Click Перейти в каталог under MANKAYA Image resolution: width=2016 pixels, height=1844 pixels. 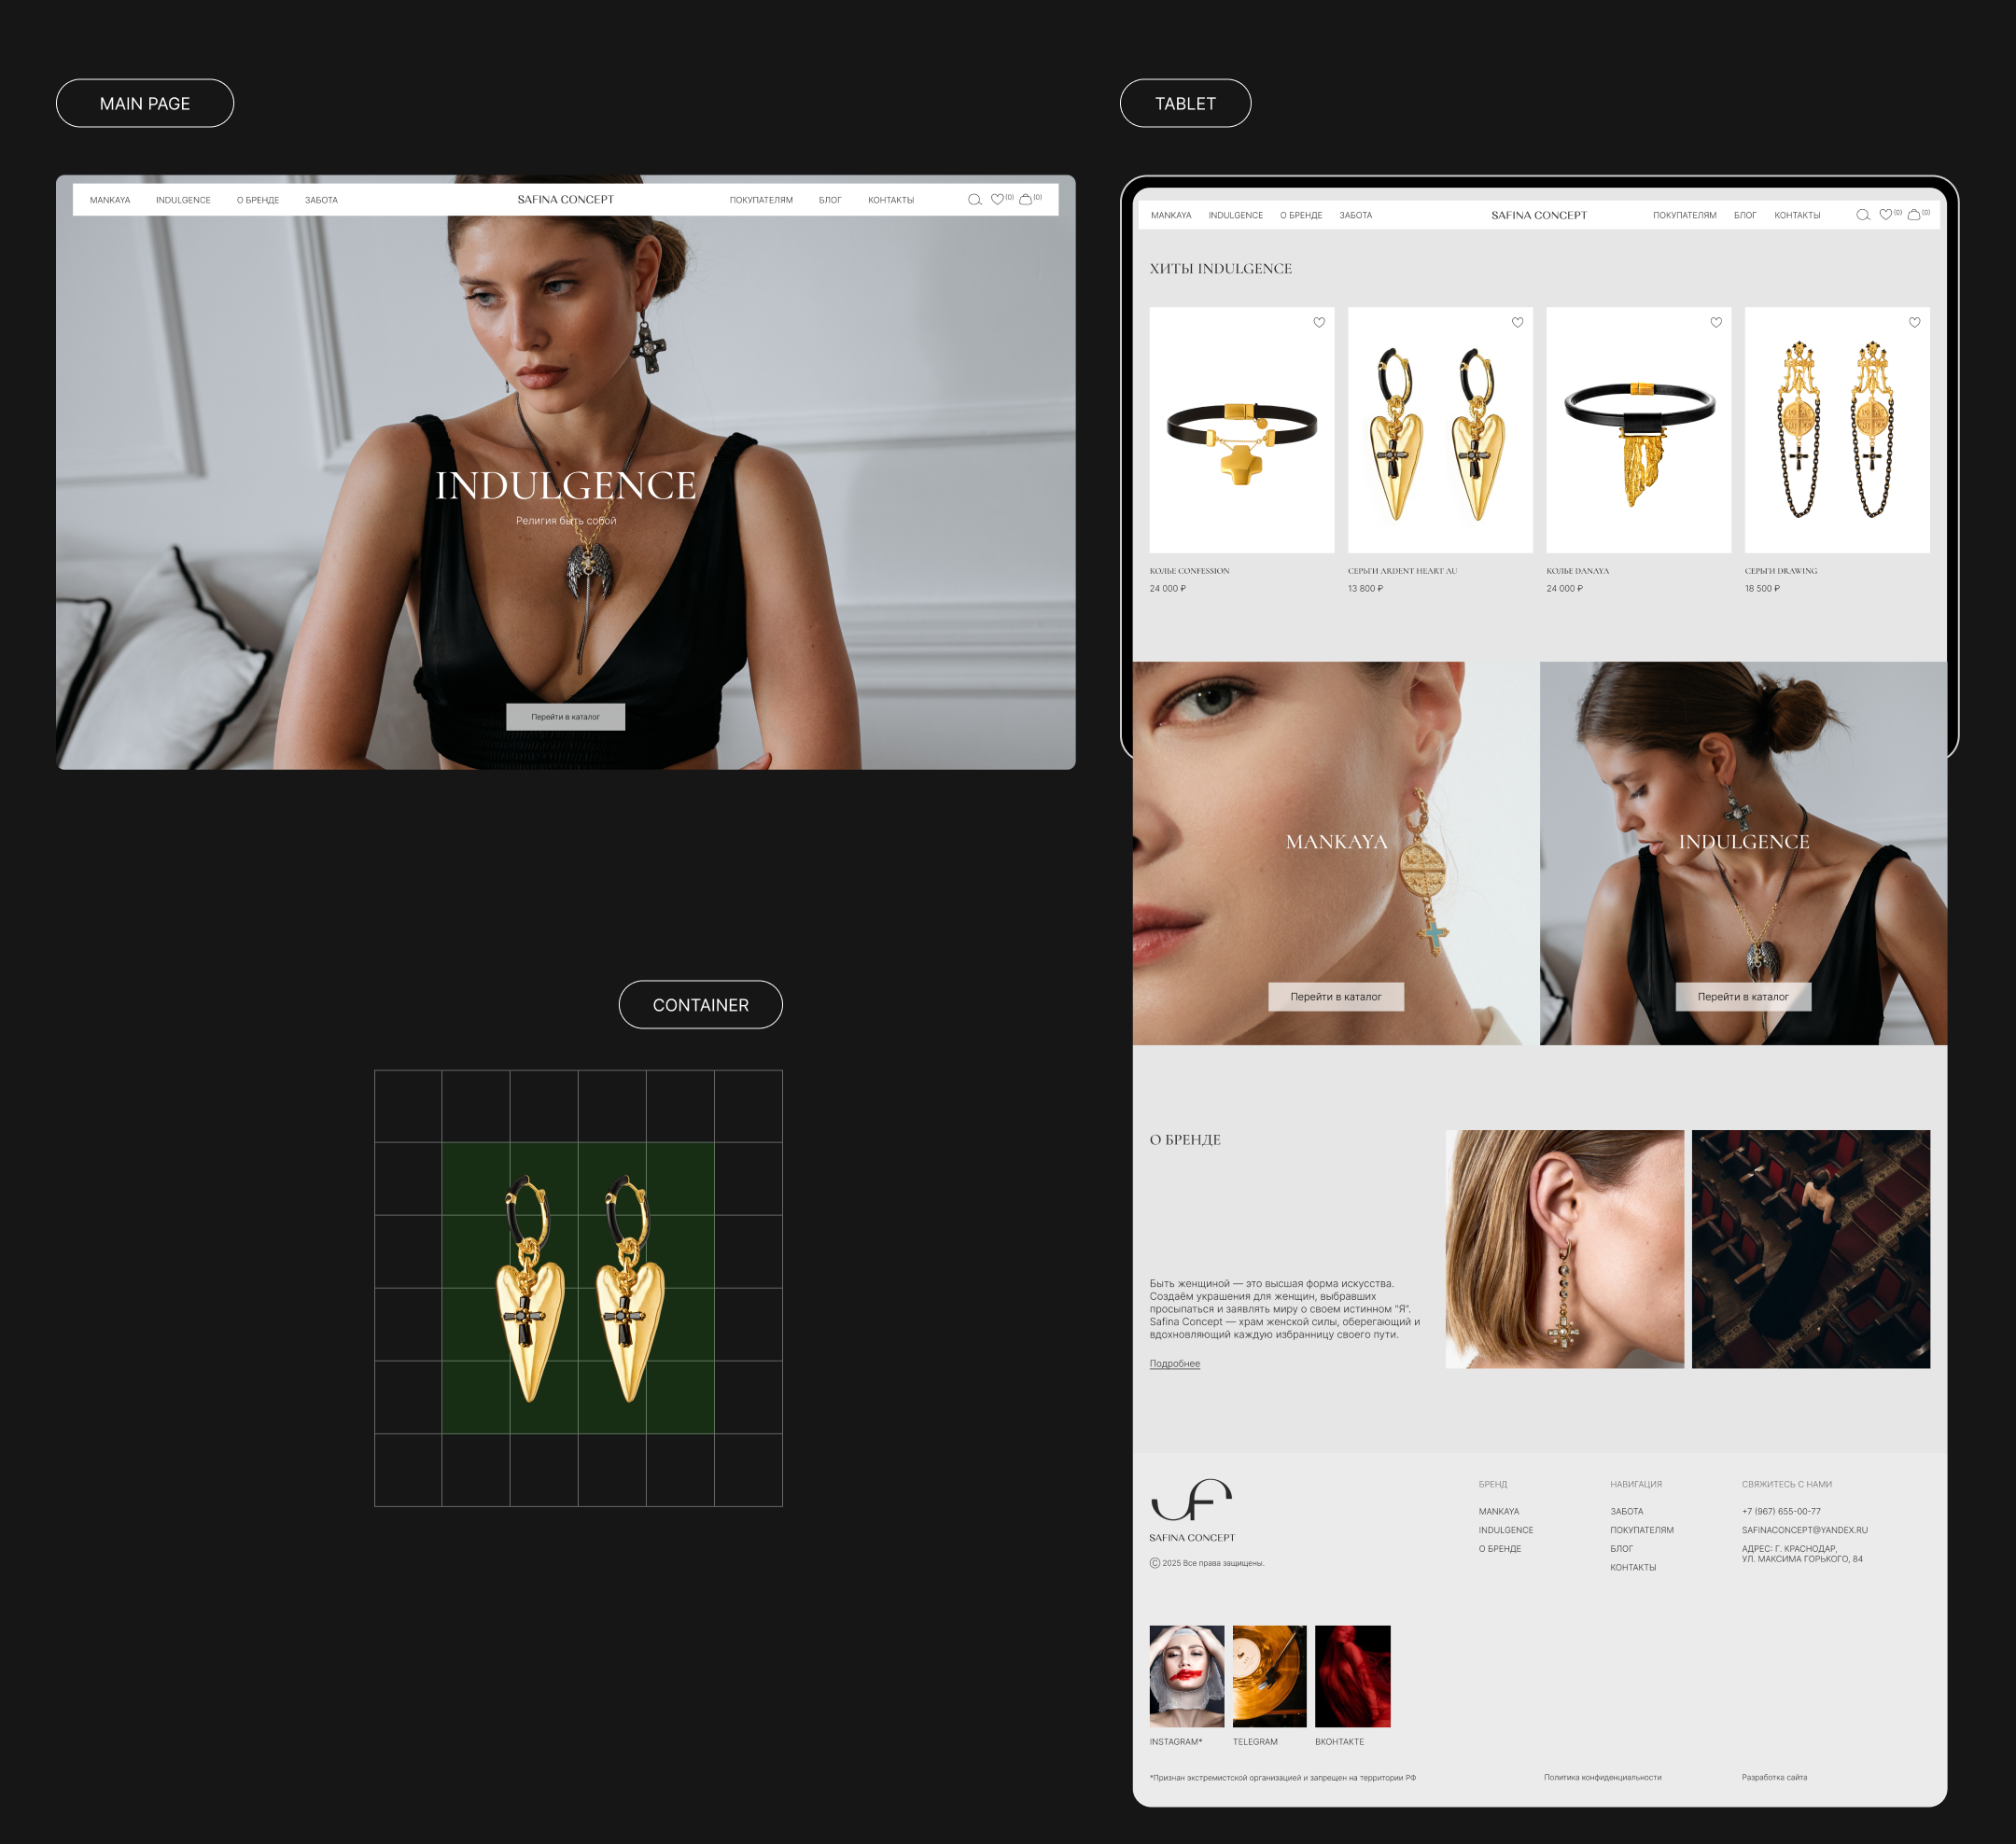click(1335, 997)
